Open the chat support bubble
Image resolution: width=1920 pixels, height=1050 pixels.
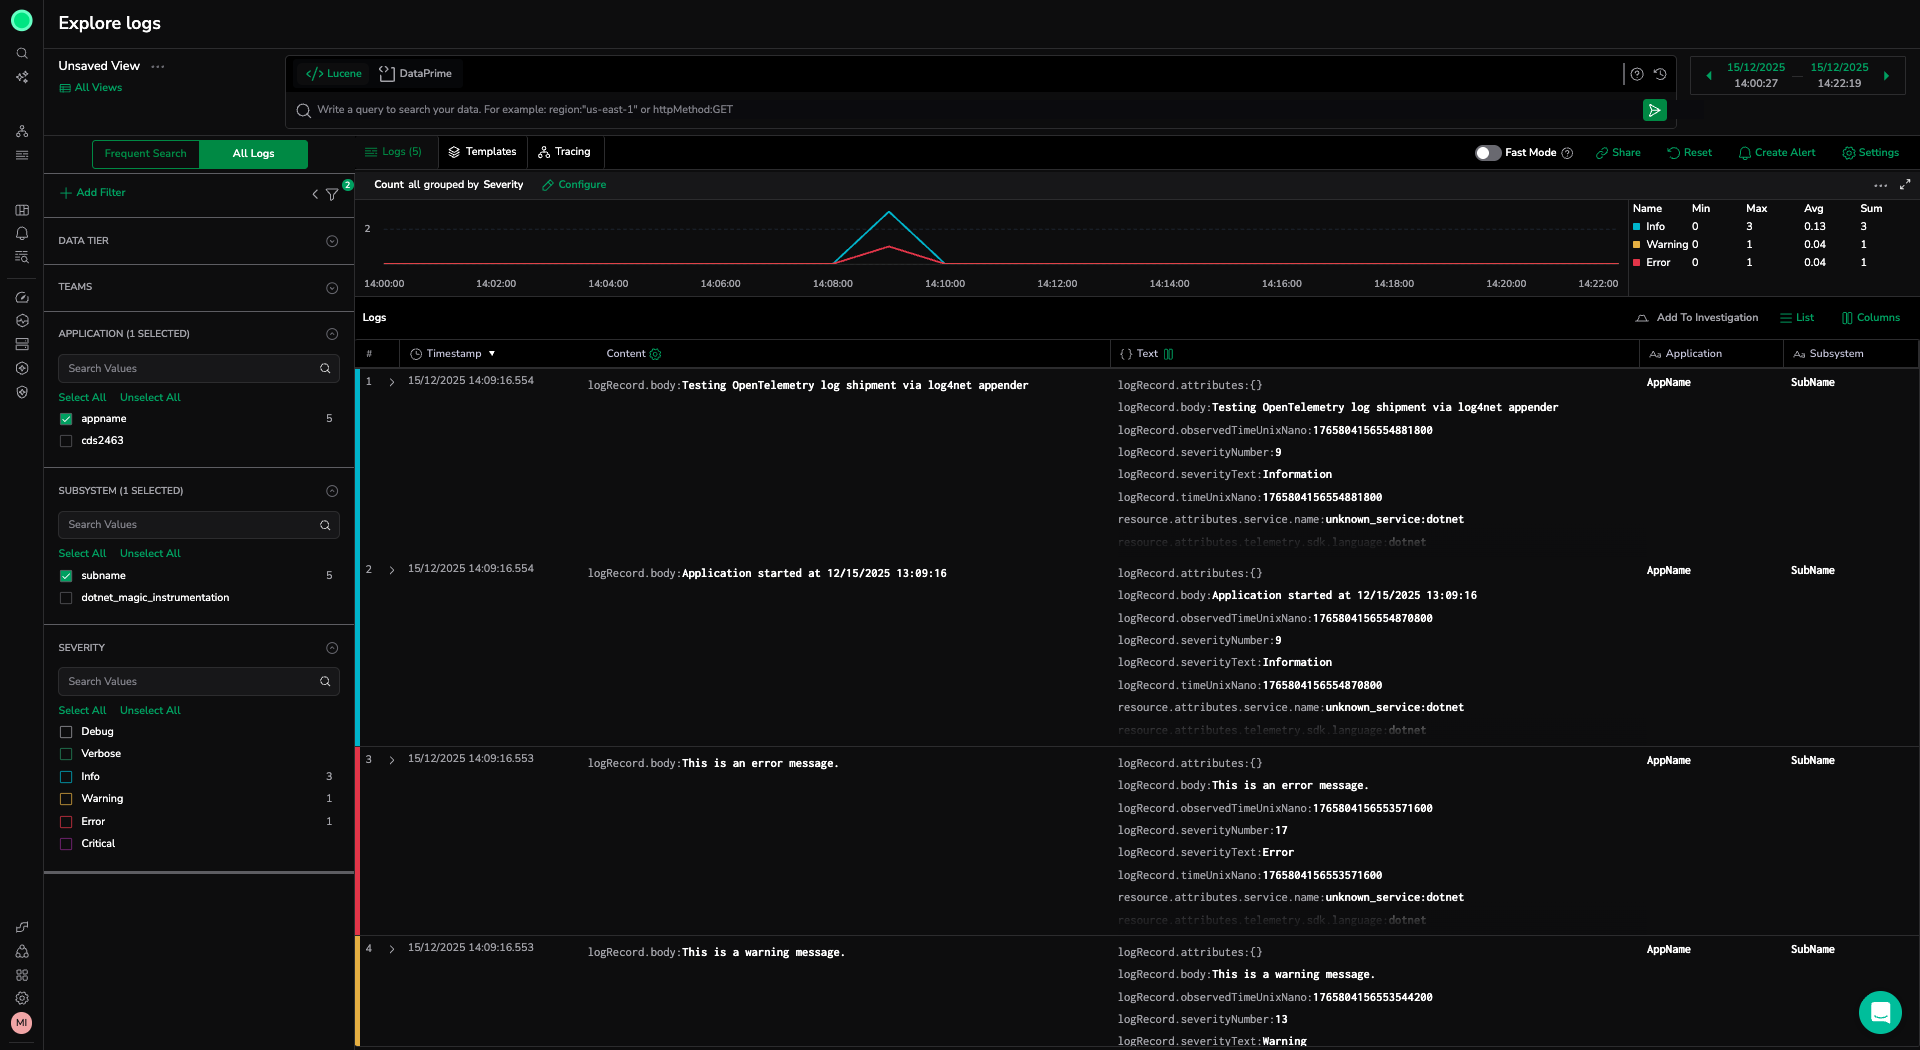click(x=1879, y=1012)
